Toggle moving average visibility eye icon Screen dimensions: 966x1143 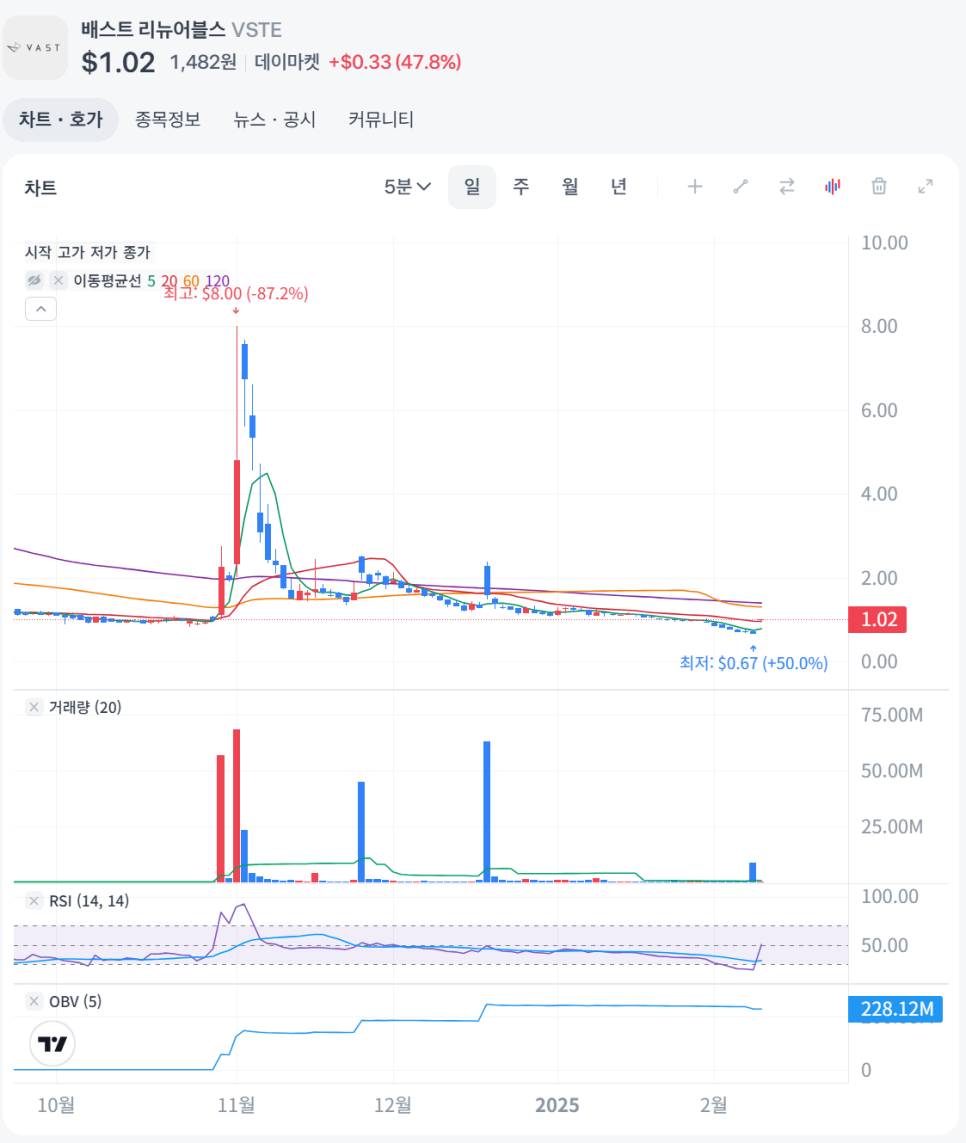[34, 281]
